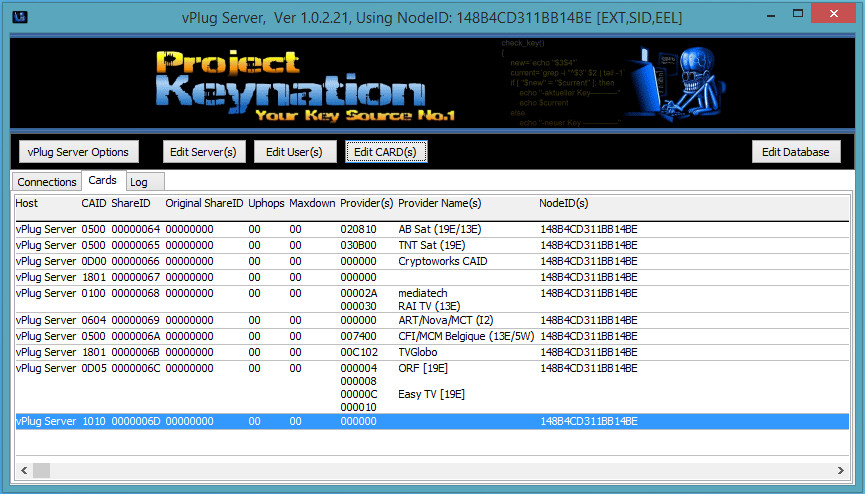This screenshot has width=865, height=494.
Task: Select the TNT Sat (19E) card row
Action: 432,245
